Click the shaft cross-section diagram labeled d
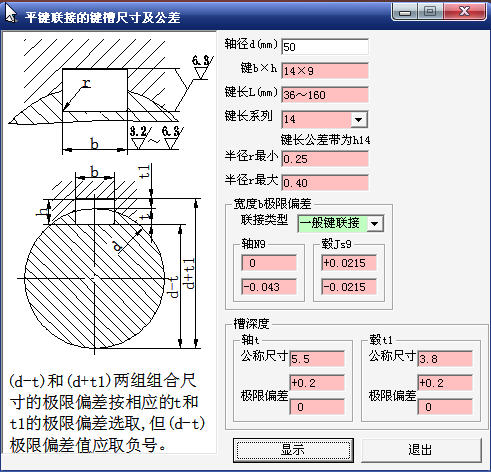 click(x=94, y=278)
